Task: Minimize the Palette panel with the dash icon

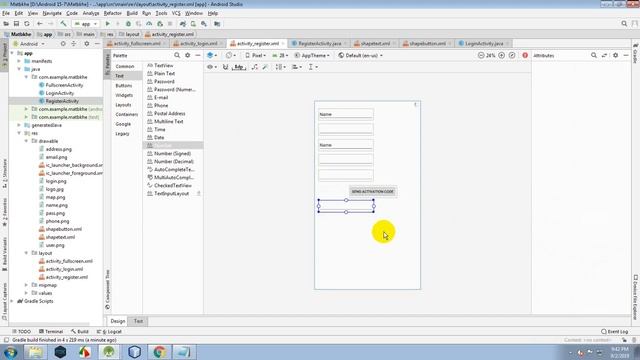Action: coord(198,55)
